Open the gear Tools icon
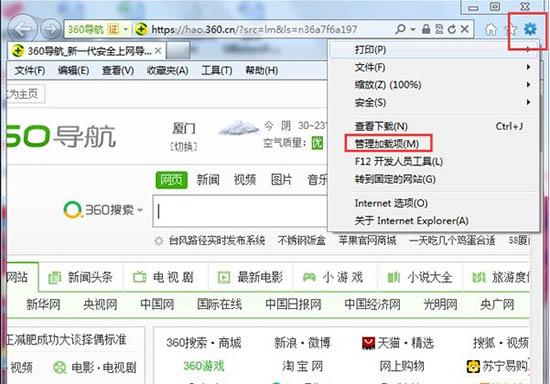The image size is (550, 384). pyautogui.click(x=530, y=29)
